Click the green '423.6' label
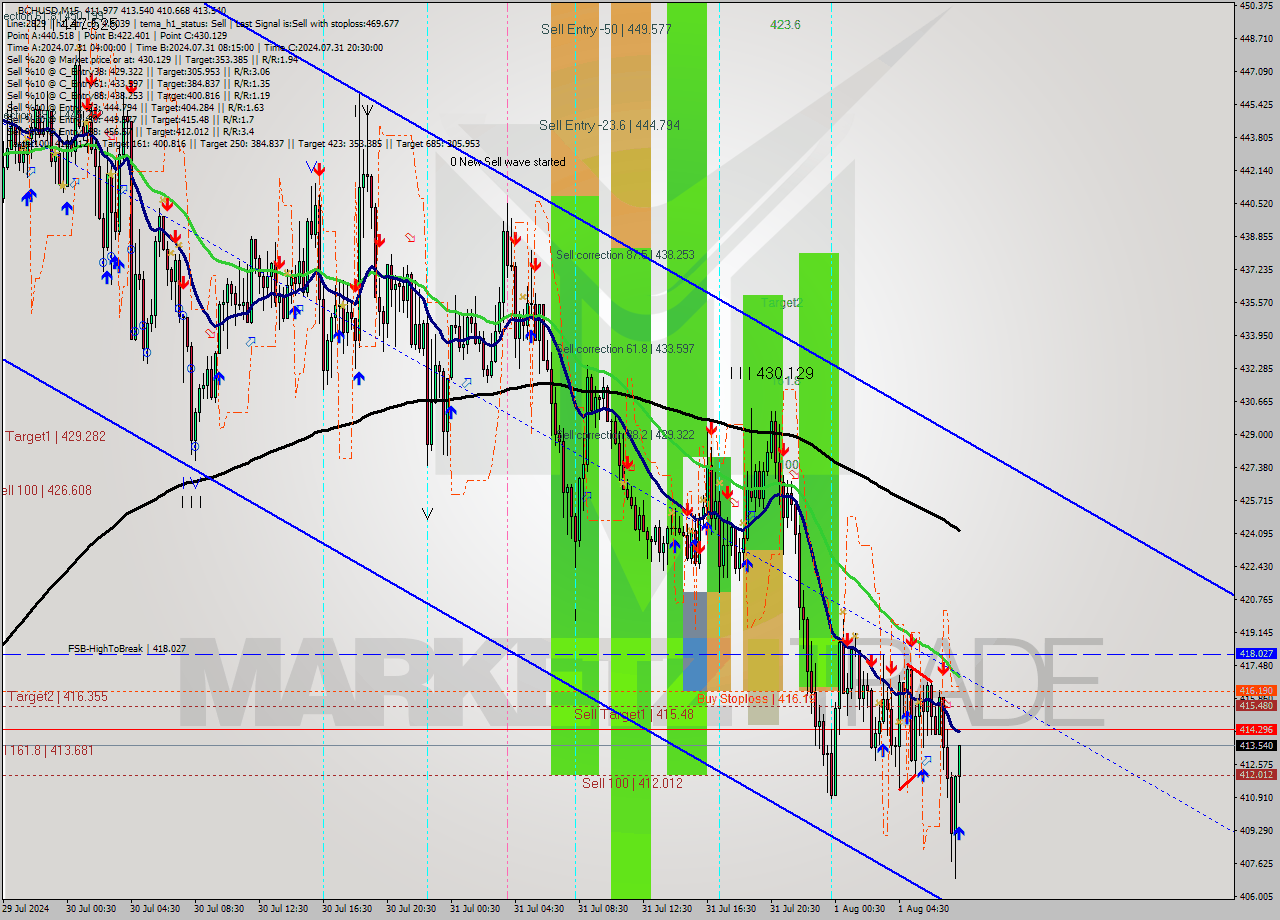The image size is (1280, 920). [785, 25]
